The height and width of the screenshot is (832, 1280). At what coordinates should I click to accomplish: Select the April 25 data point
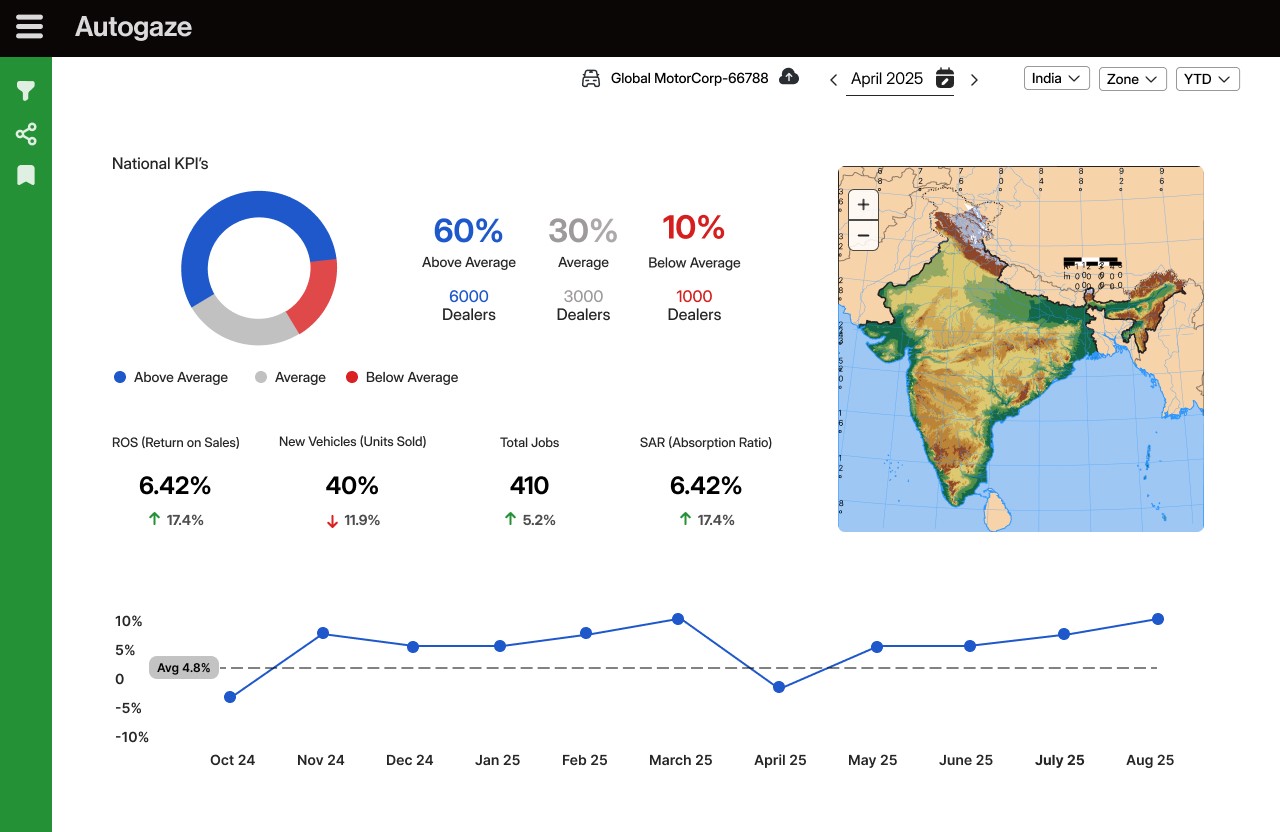pyautogui.click(x=779, y=687)
